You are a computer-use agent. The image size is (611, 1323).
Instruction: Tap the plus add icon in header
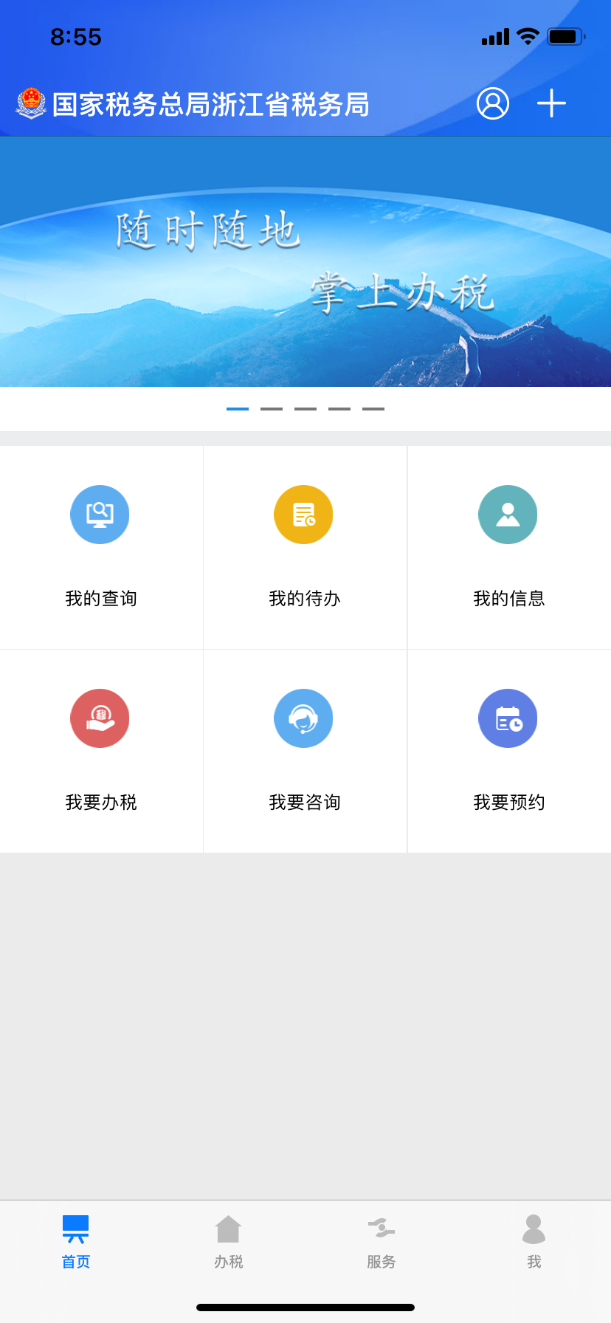tap(551, 103)
